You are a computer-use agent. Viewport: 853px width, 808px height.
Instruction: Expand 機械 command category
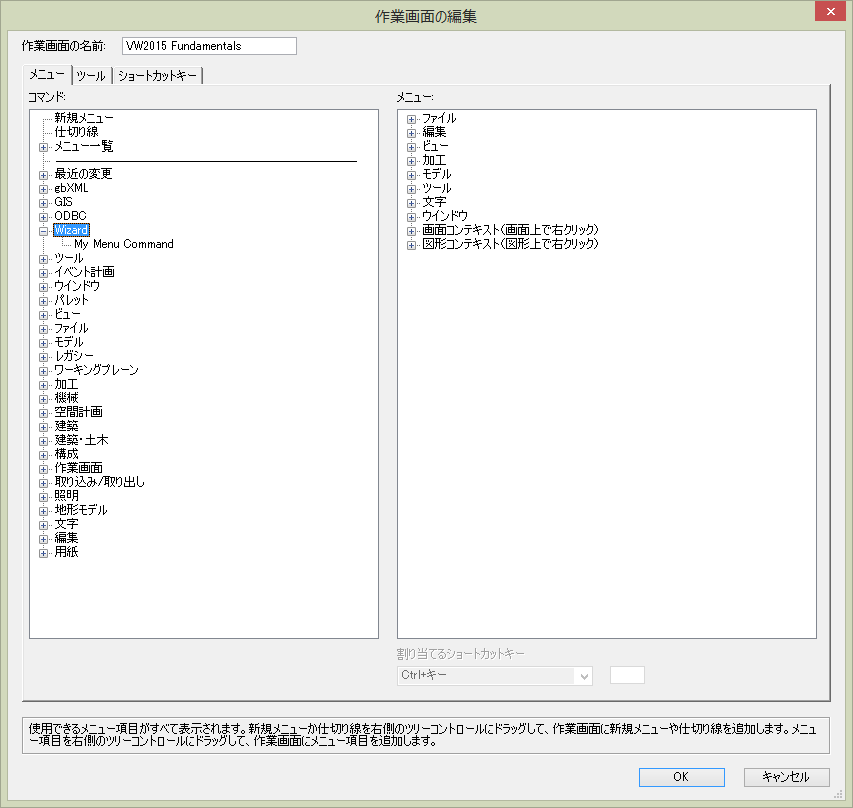(x=44, y=399)
